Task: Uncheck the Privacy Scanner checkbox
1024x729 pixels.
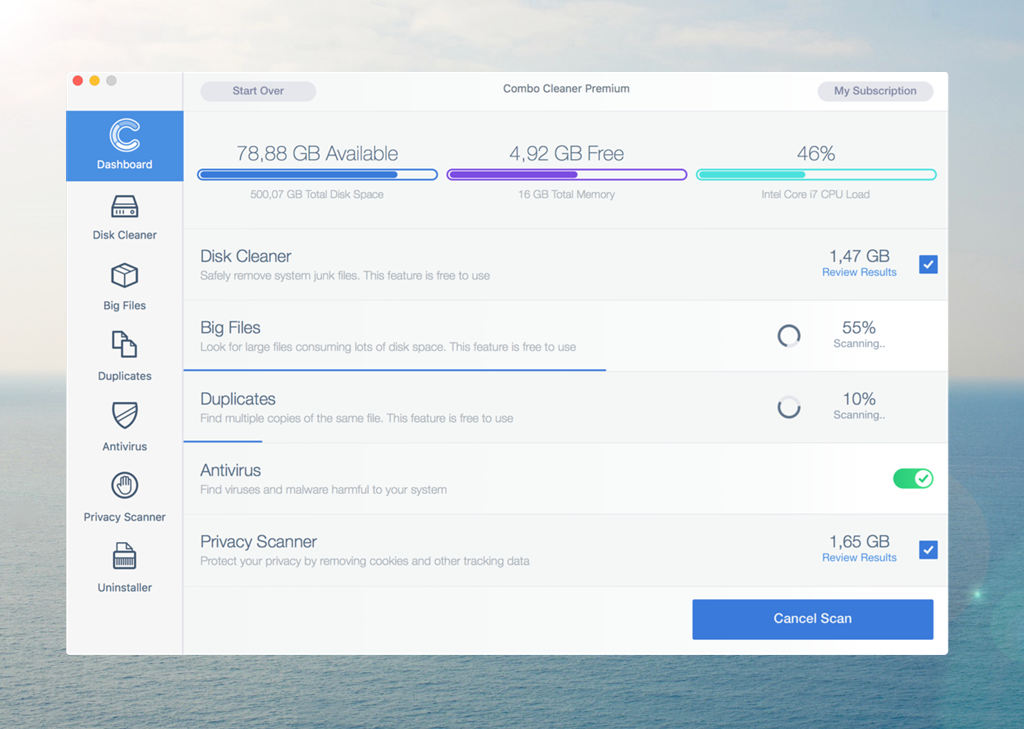Action: (x=928, y=550)
